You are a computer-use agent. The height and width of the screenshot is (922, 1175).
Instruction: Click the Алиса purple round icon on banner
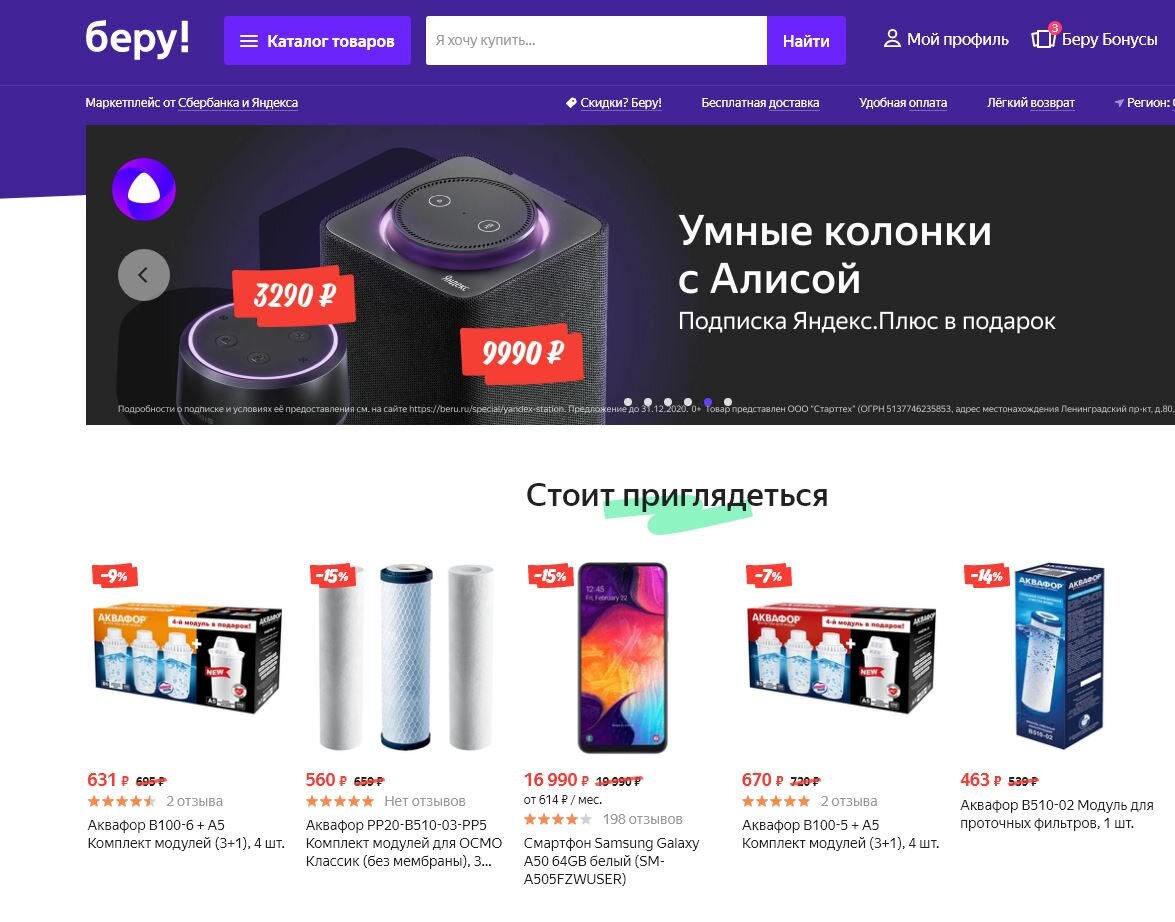click(x=144, y=189)
